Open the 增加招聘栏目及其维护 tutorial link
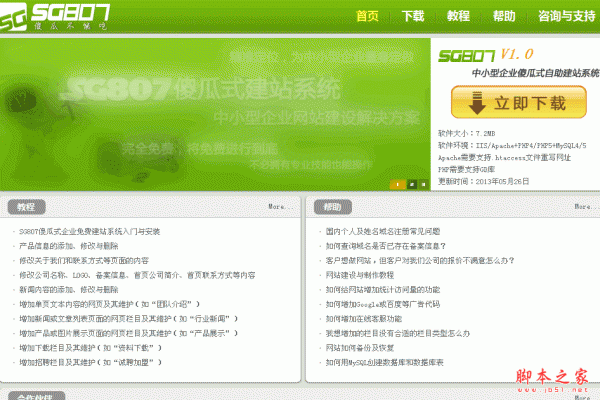 90,362
